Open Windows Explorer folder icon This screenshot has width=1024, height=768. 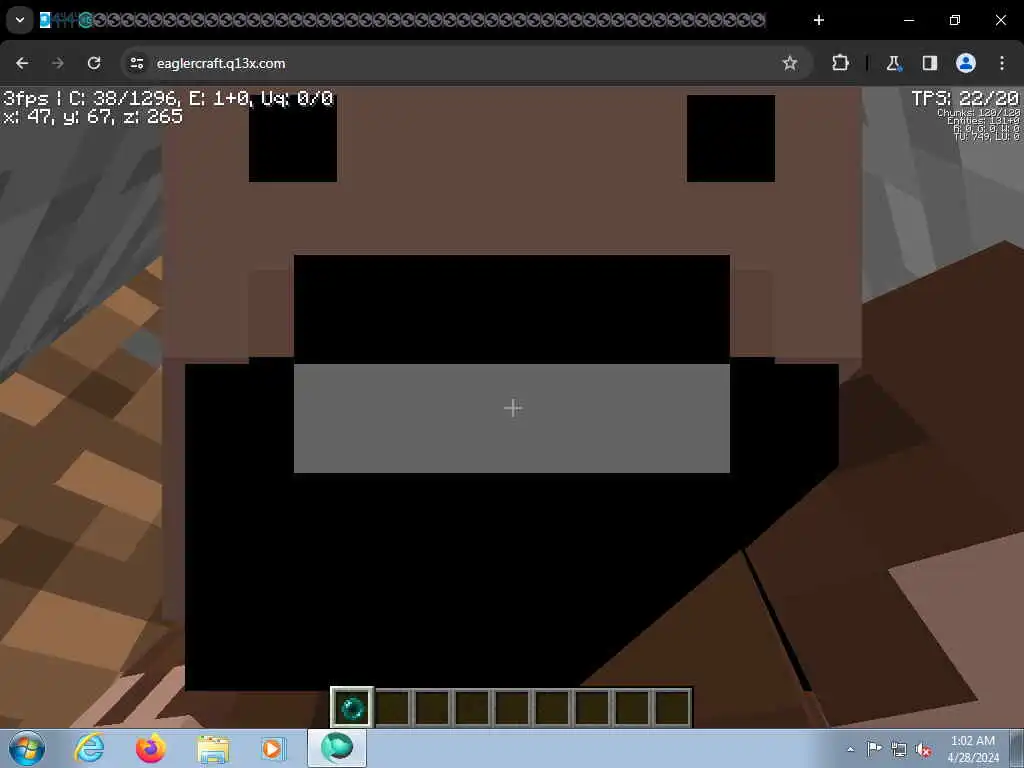213,749
